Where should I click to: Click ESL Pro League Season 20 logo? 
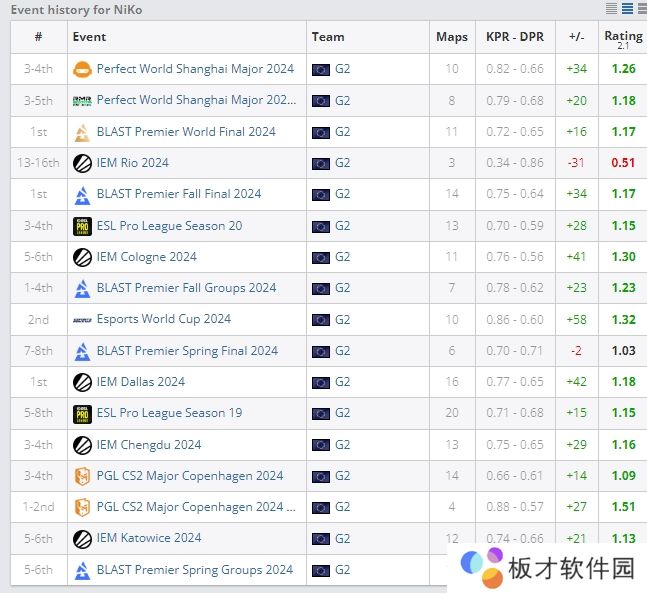[x=82, y=226]
